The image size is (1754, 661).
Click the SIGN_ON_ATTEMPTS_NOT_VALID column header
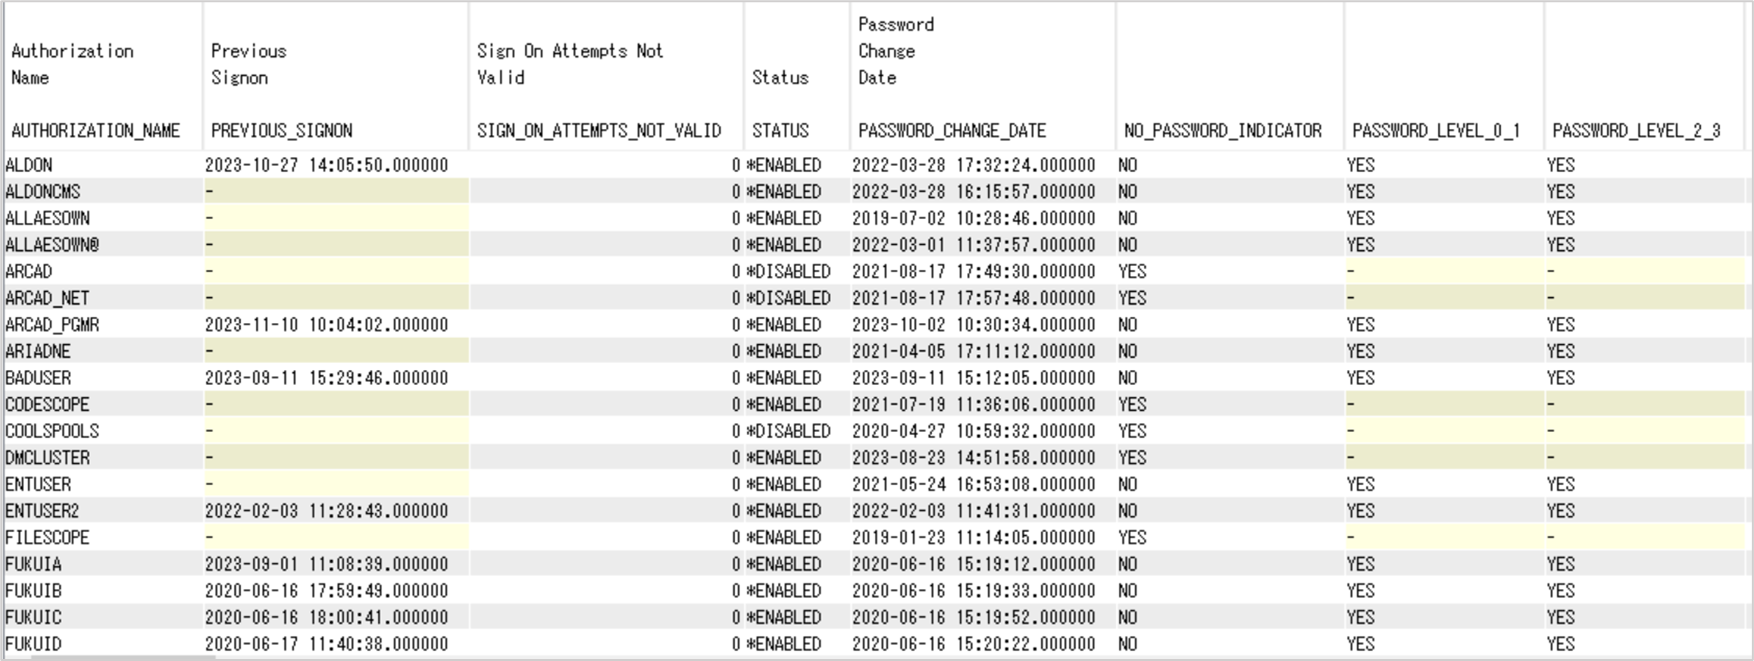(x=600, y=130)
